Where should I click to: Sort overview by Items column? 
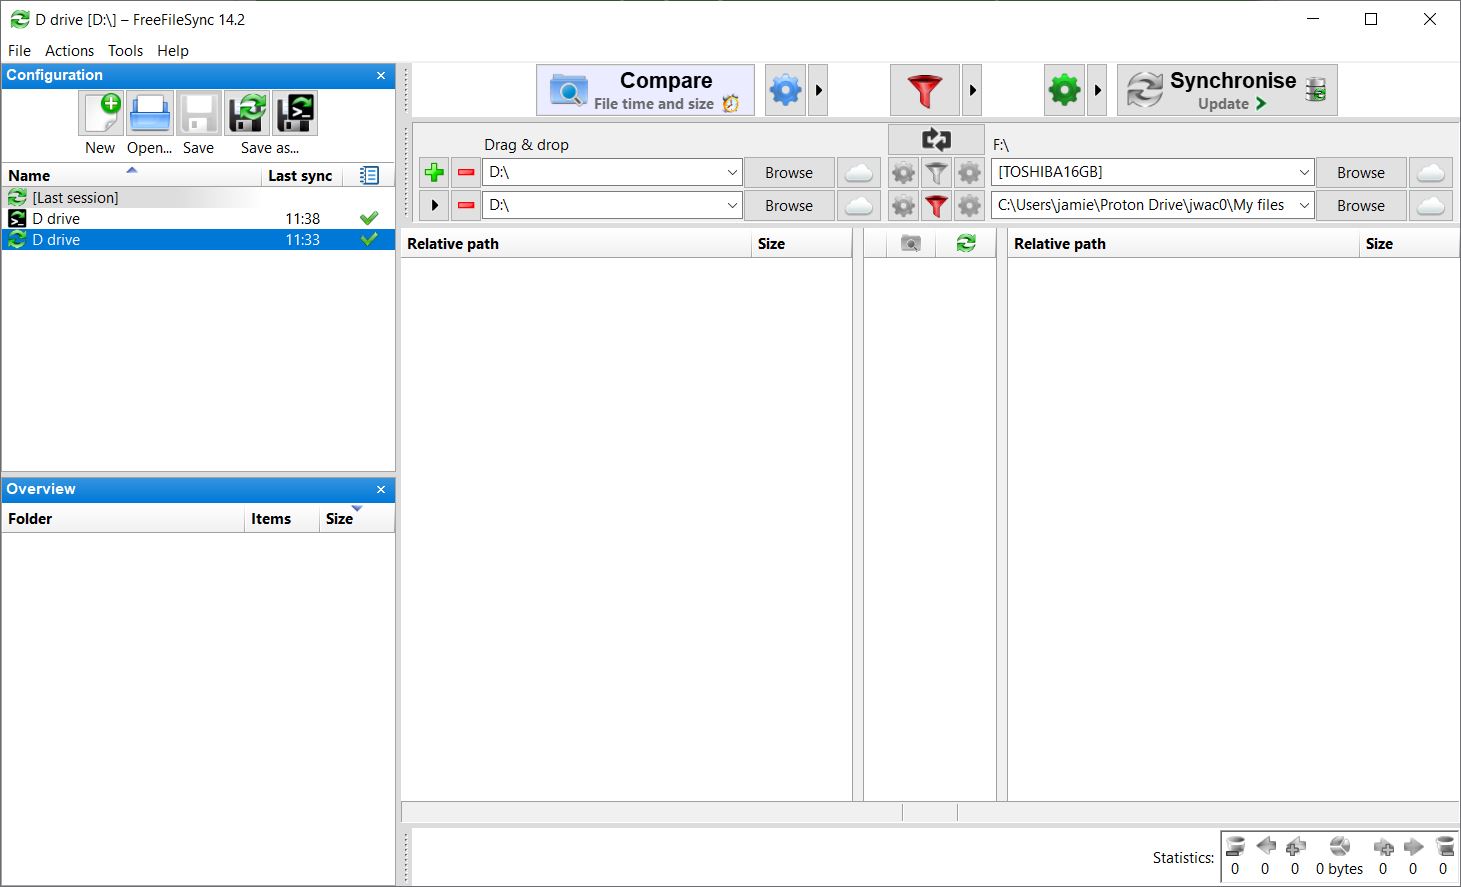[282, 519]
